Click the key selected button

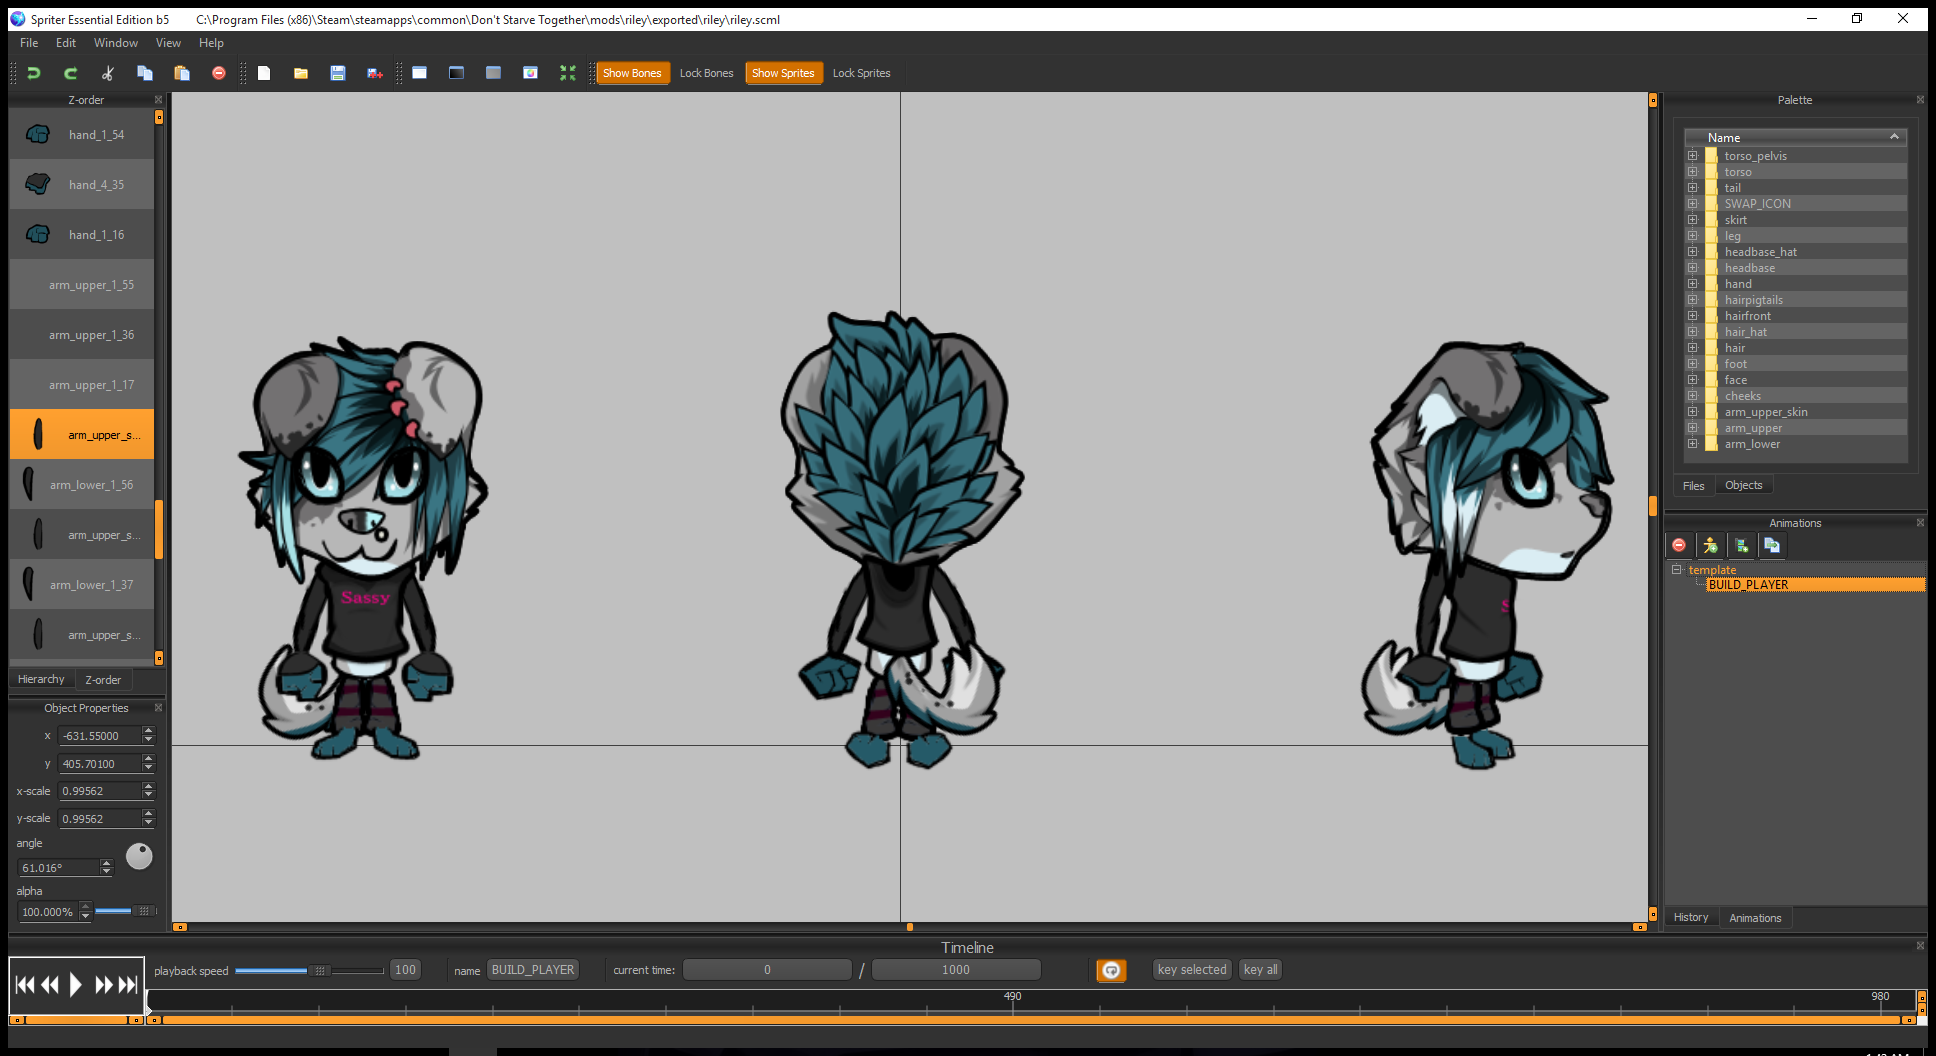[1192, 970]
